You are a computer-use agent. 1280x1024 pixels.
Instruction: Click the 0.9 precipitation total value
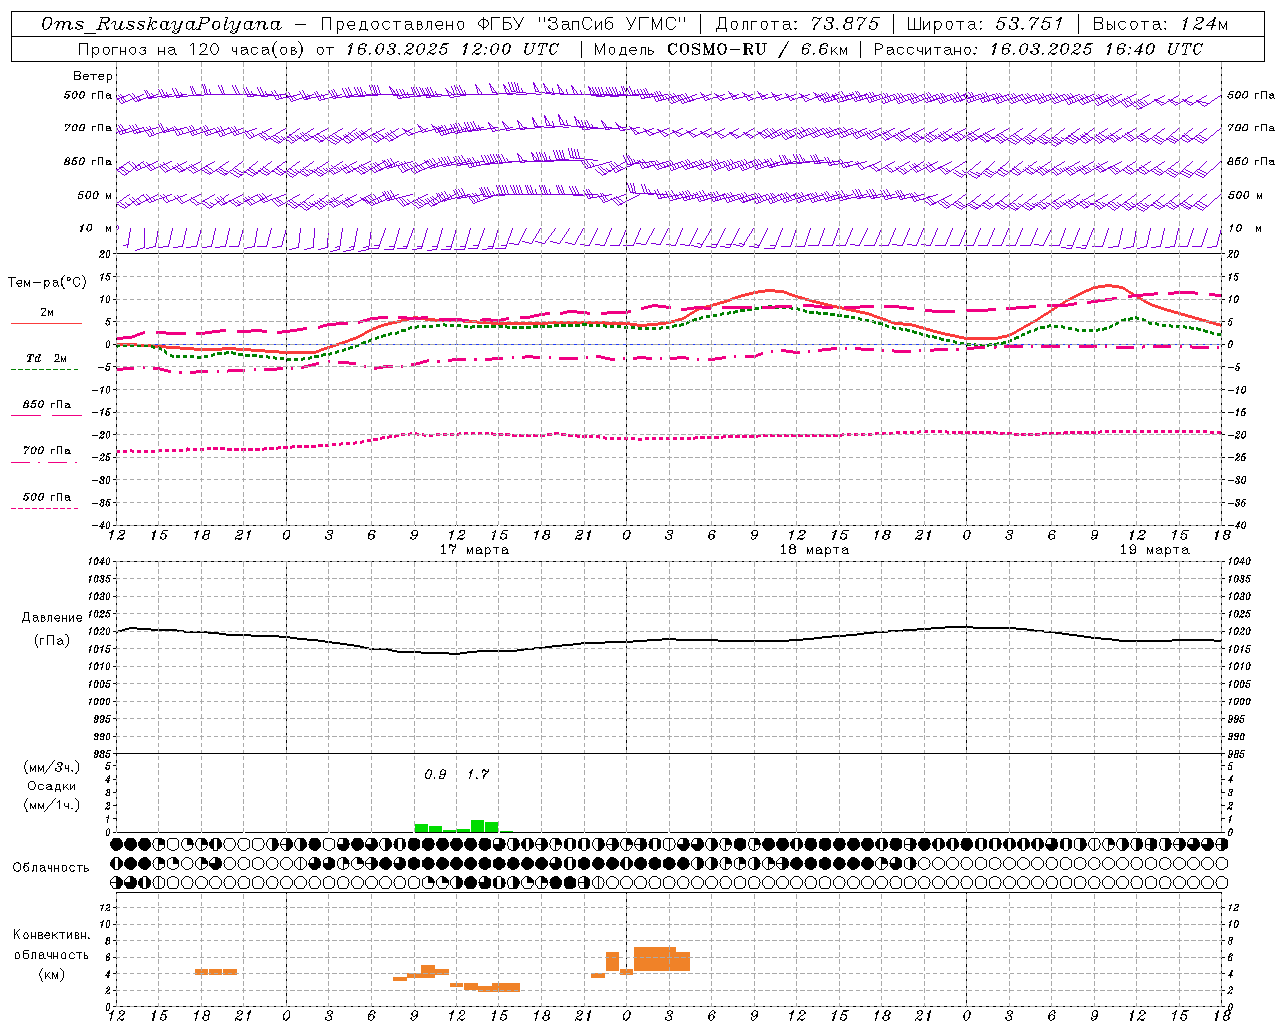coord(435,774)
